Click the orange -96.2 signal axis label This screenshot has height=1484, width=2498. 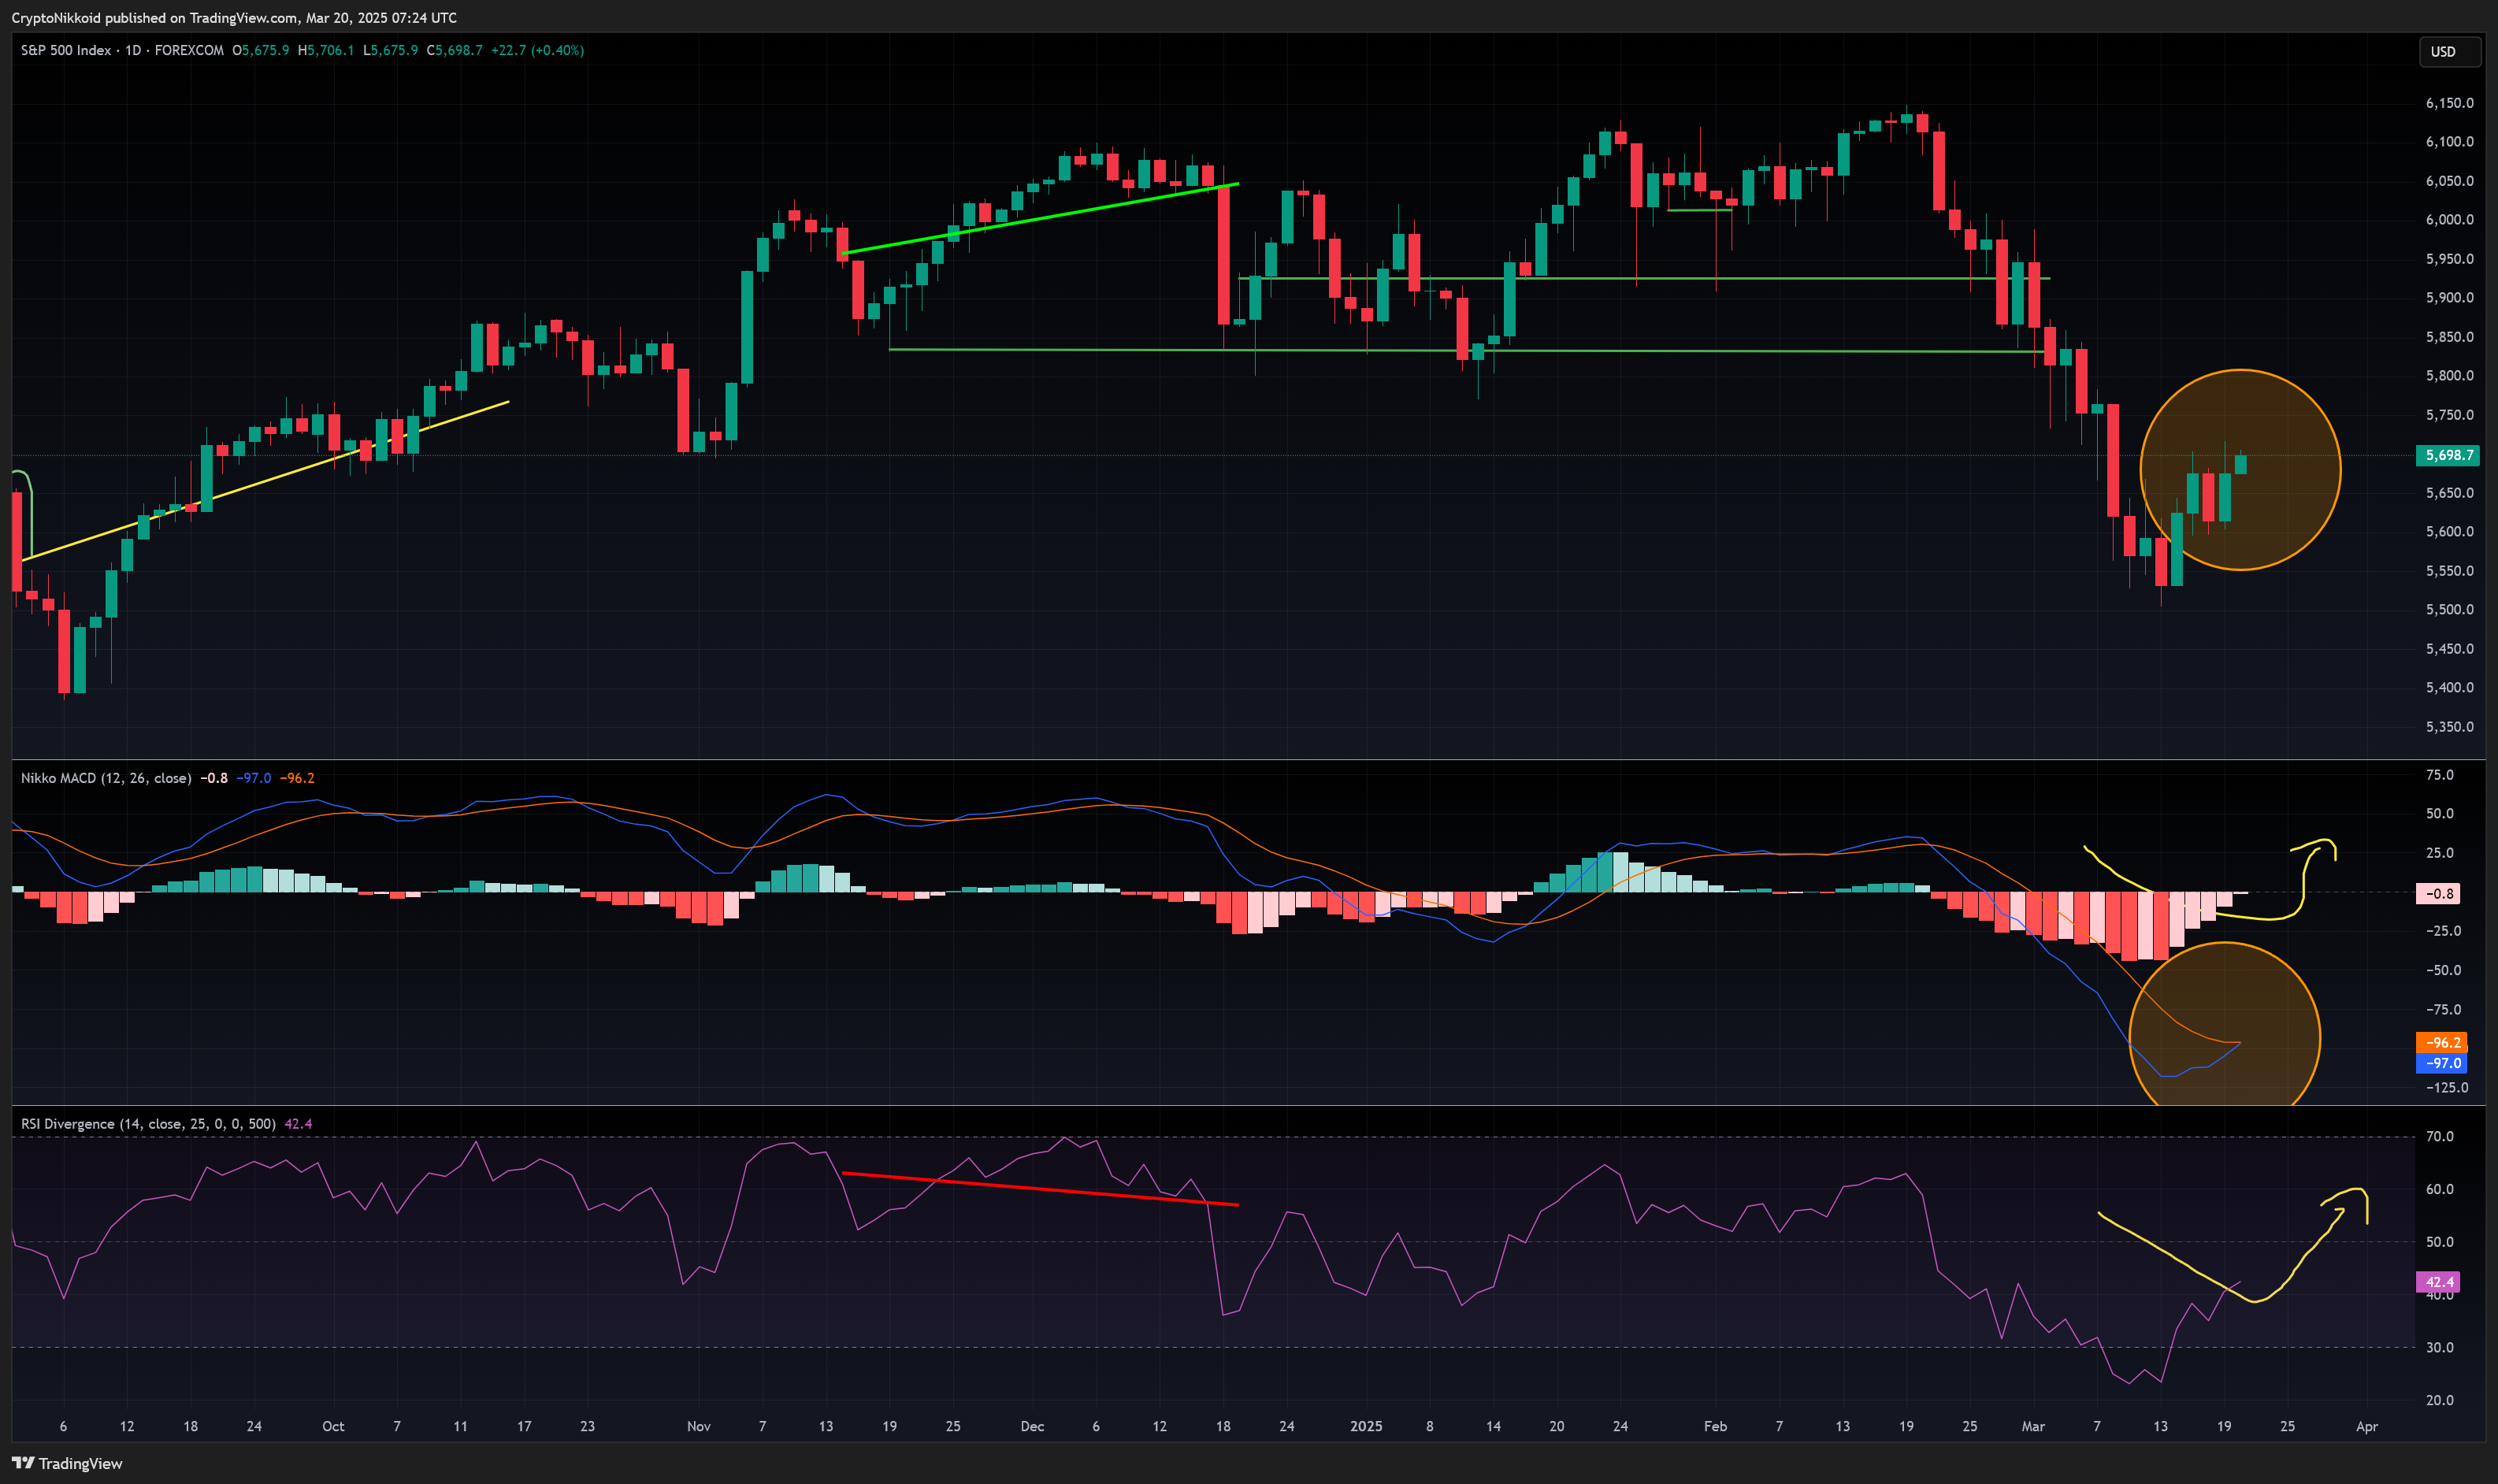coord(2441,1042)
